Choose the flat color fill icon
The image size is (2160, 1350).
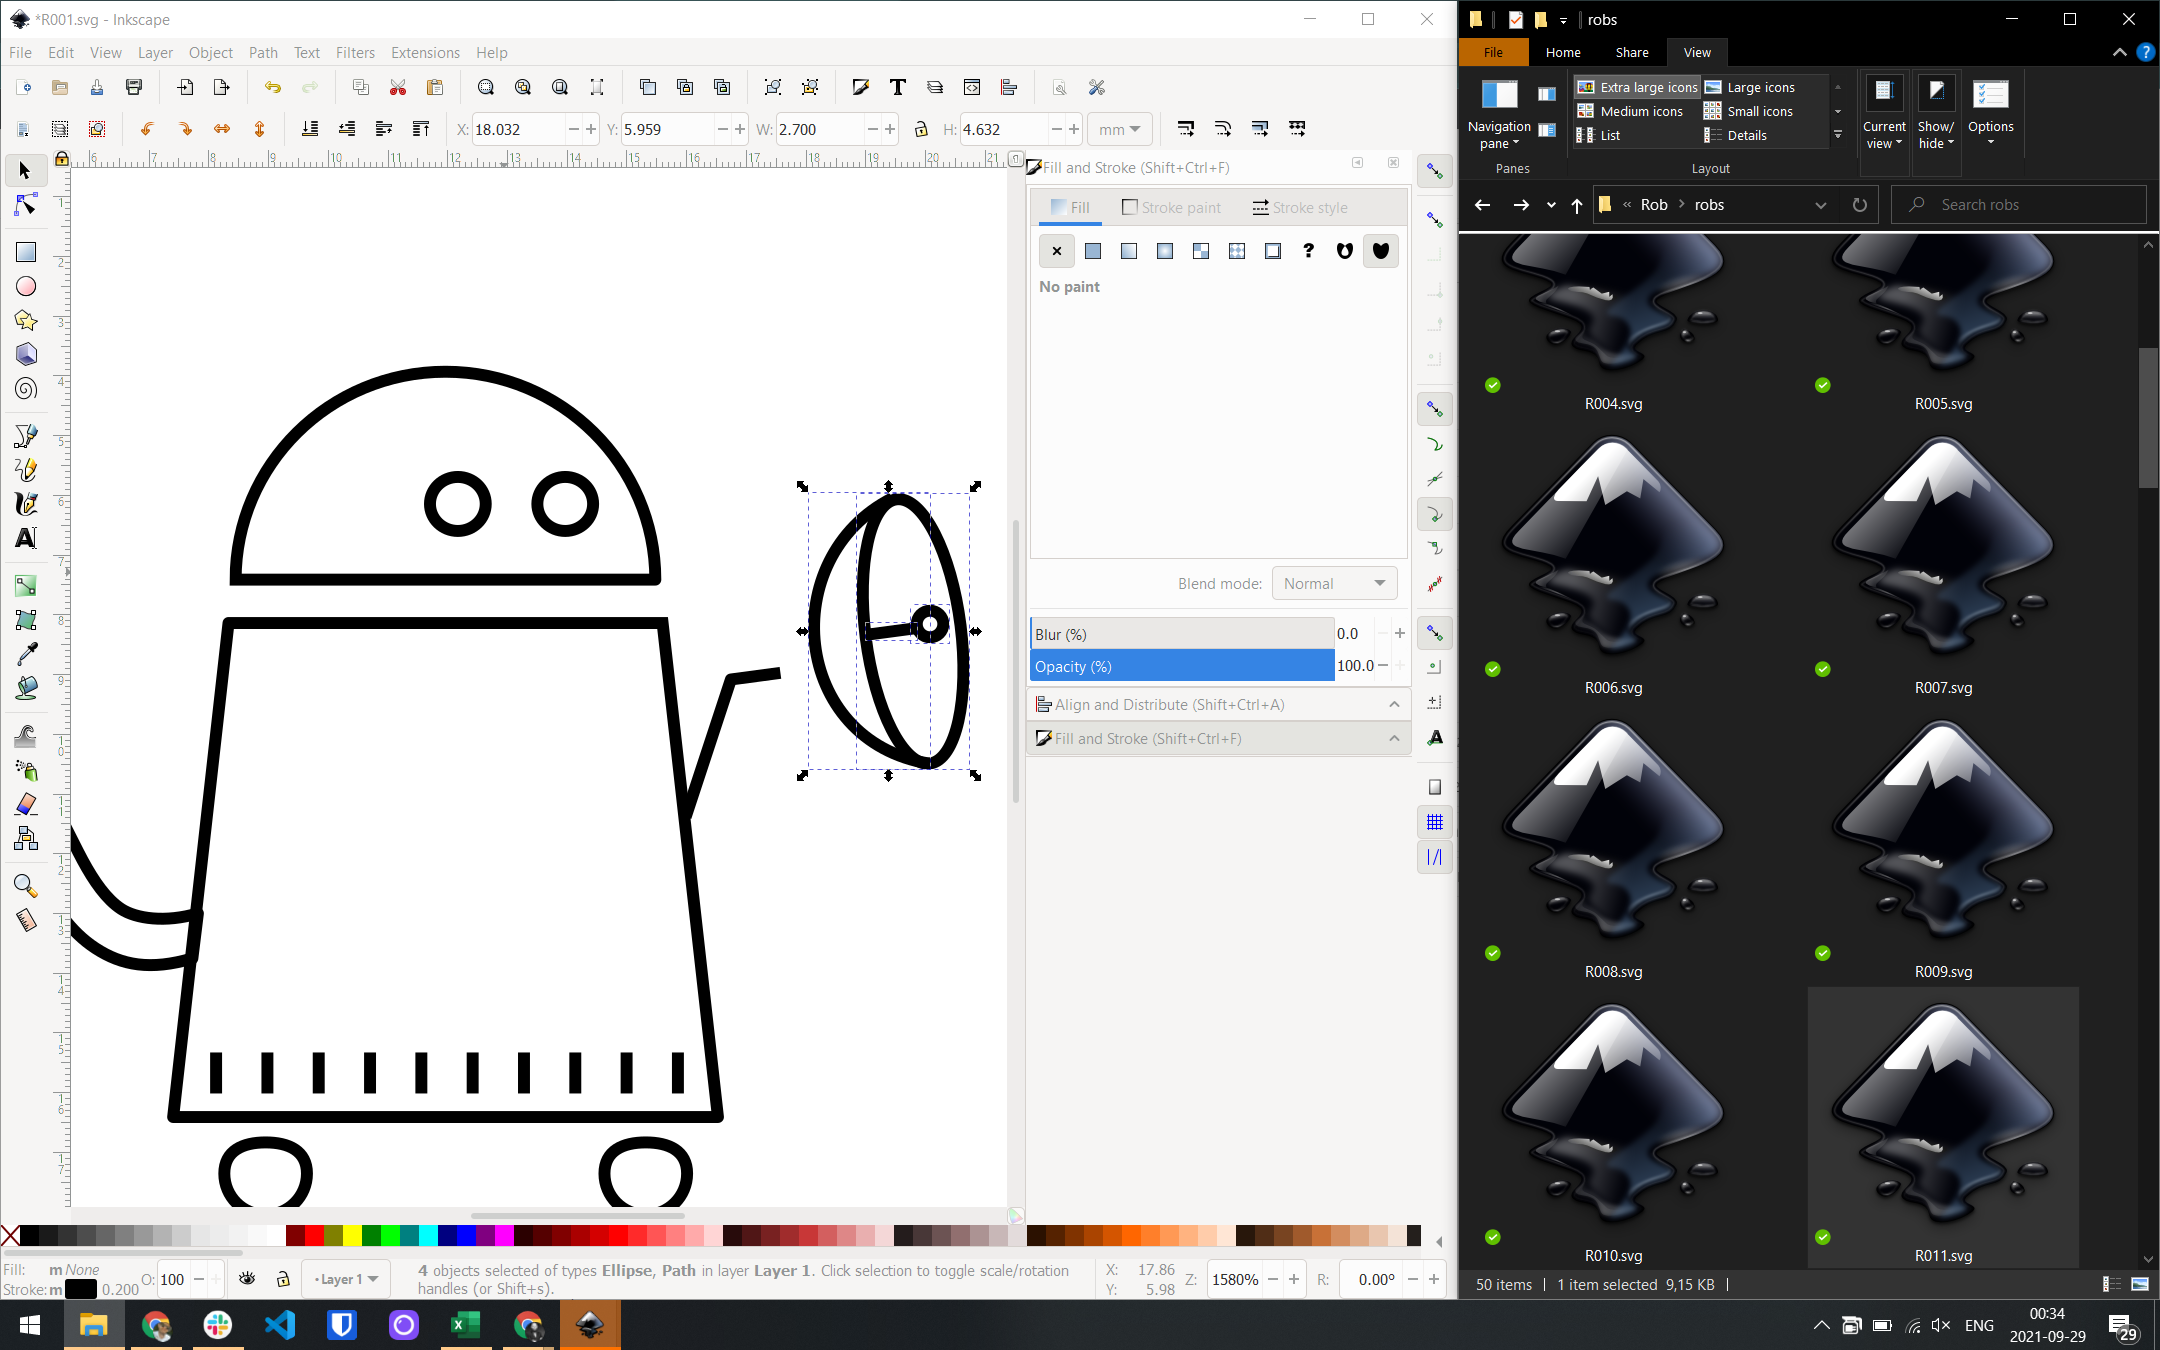tap(1093, 251)
